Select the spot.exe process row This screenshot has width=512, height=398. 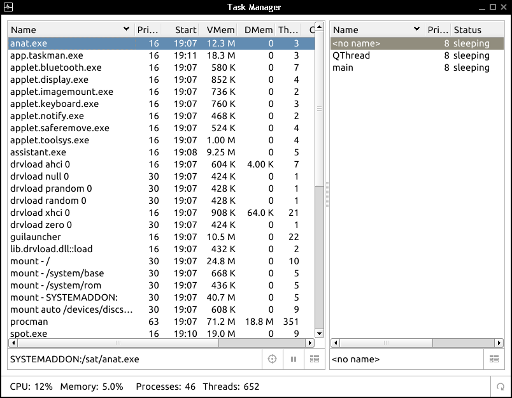[161, 333]
